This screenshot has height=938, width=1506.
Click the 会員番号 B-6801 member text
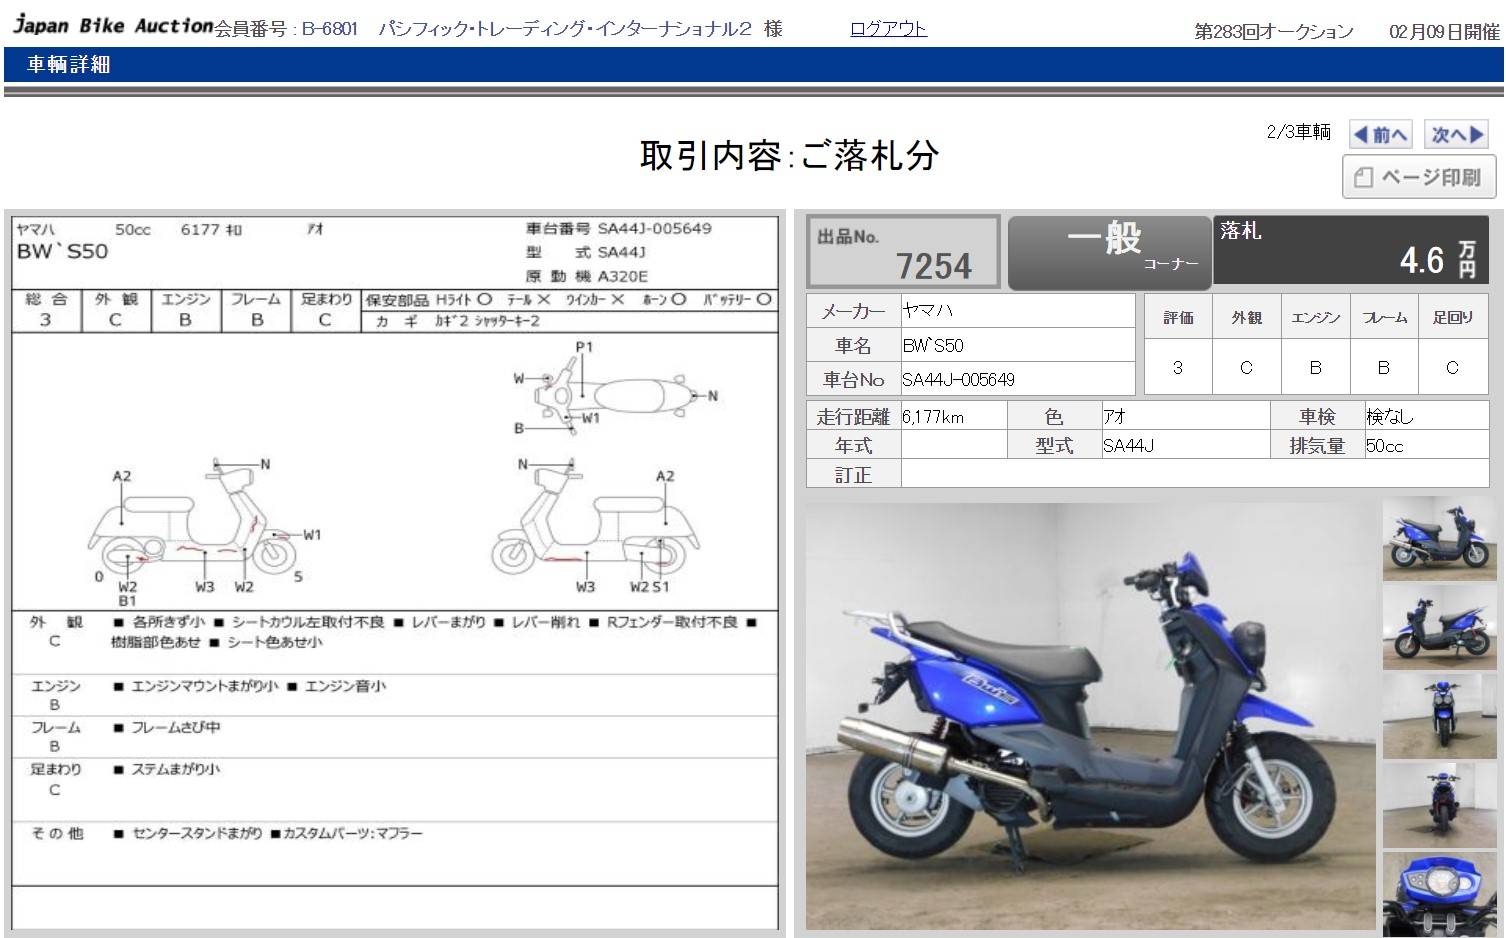286,29
